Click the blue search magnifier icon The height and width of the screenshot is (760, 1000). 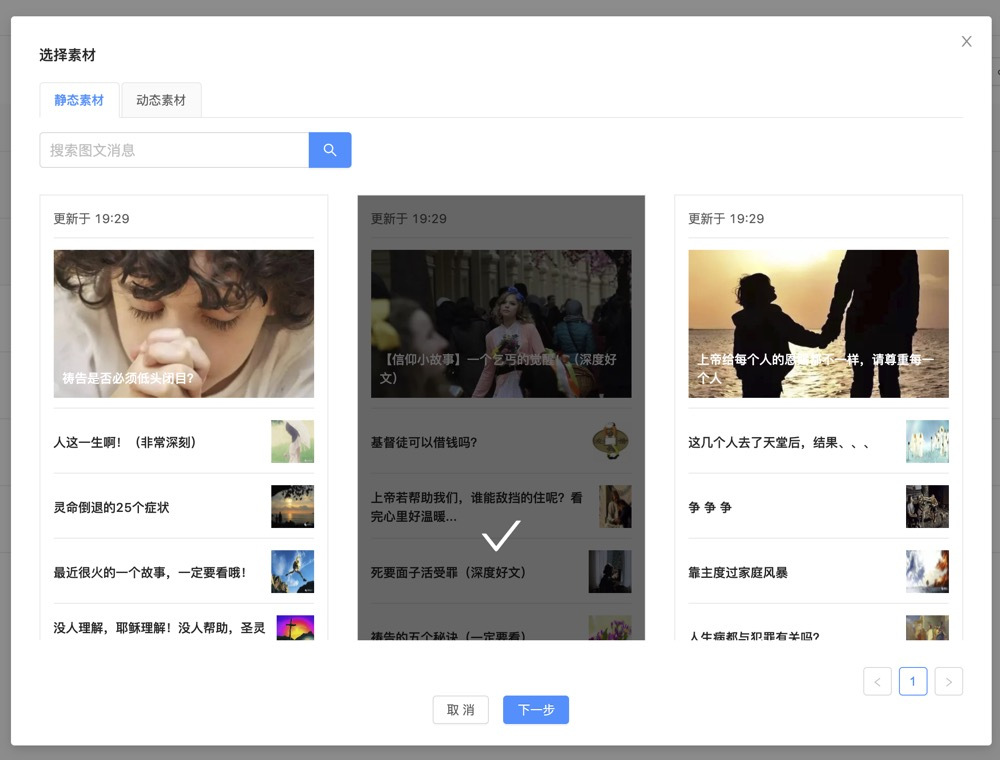coord(330,149)
